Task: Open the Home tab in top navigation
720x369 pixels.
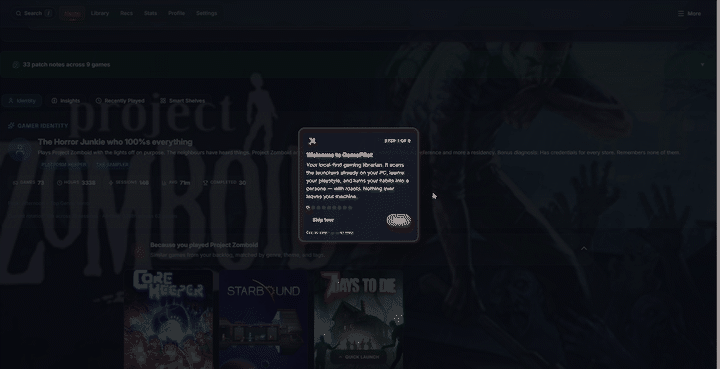Action: click(x=72, y=14)
